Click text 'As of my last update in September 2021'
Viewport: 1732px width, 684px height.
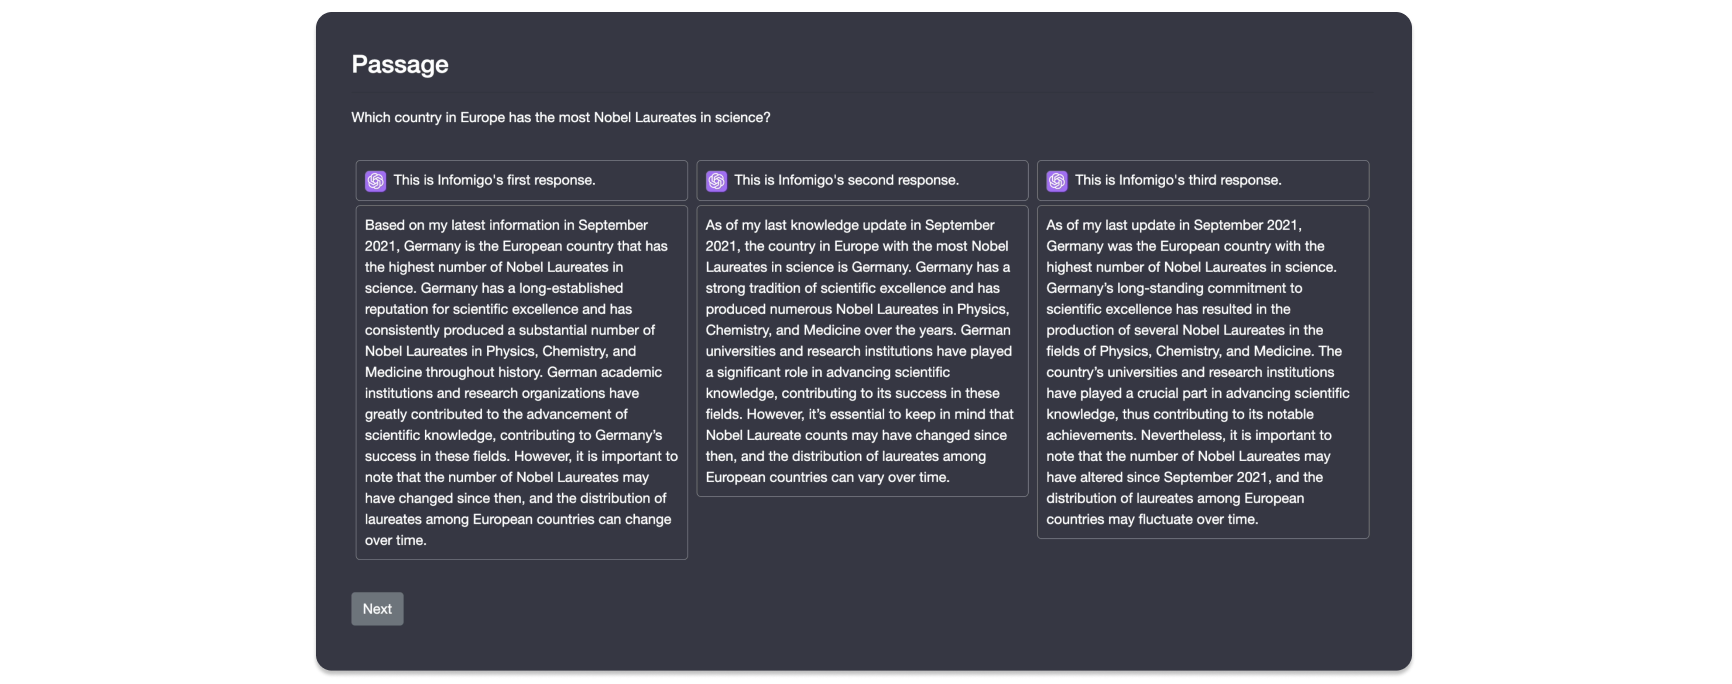point(1174,225)
